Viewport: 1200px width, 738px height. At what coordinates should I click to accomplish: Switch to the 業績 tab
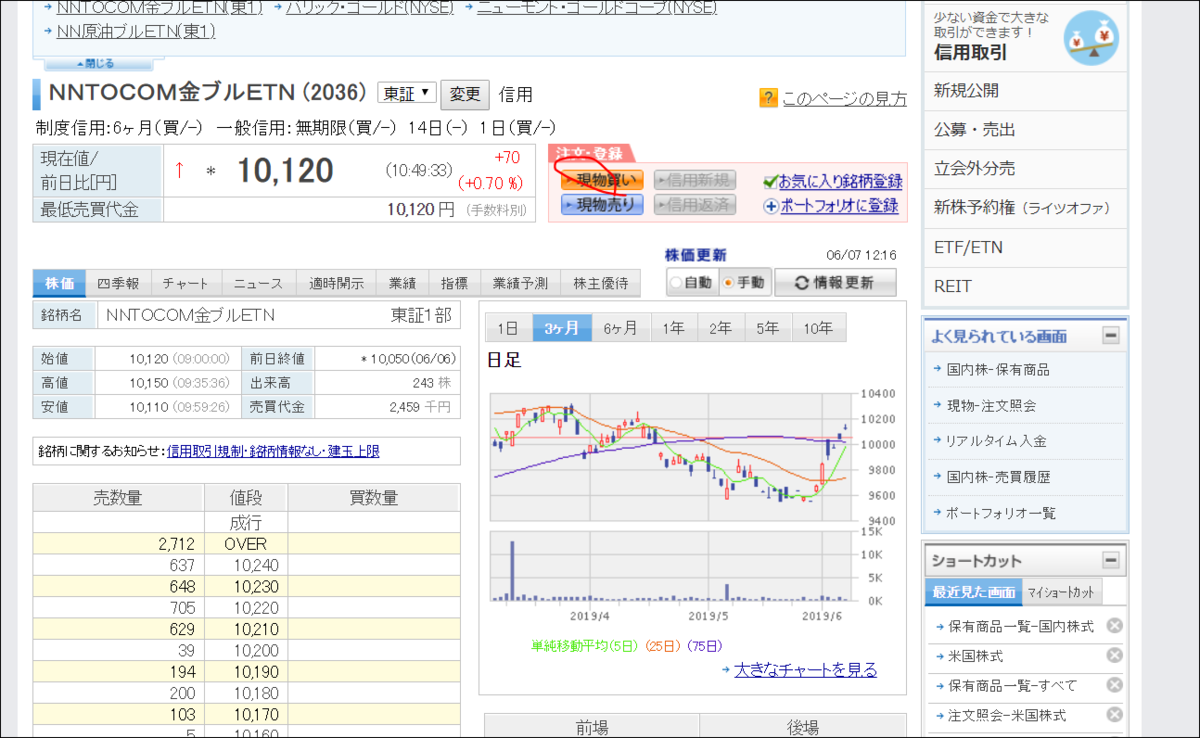[x=402, y=284]
